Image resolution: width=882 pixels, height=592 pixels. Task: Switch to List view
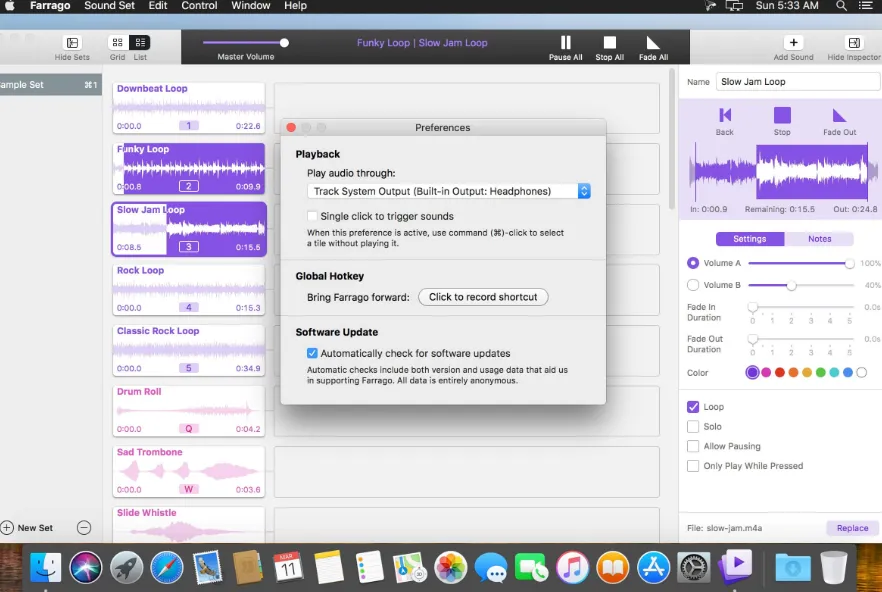[140, 43]
